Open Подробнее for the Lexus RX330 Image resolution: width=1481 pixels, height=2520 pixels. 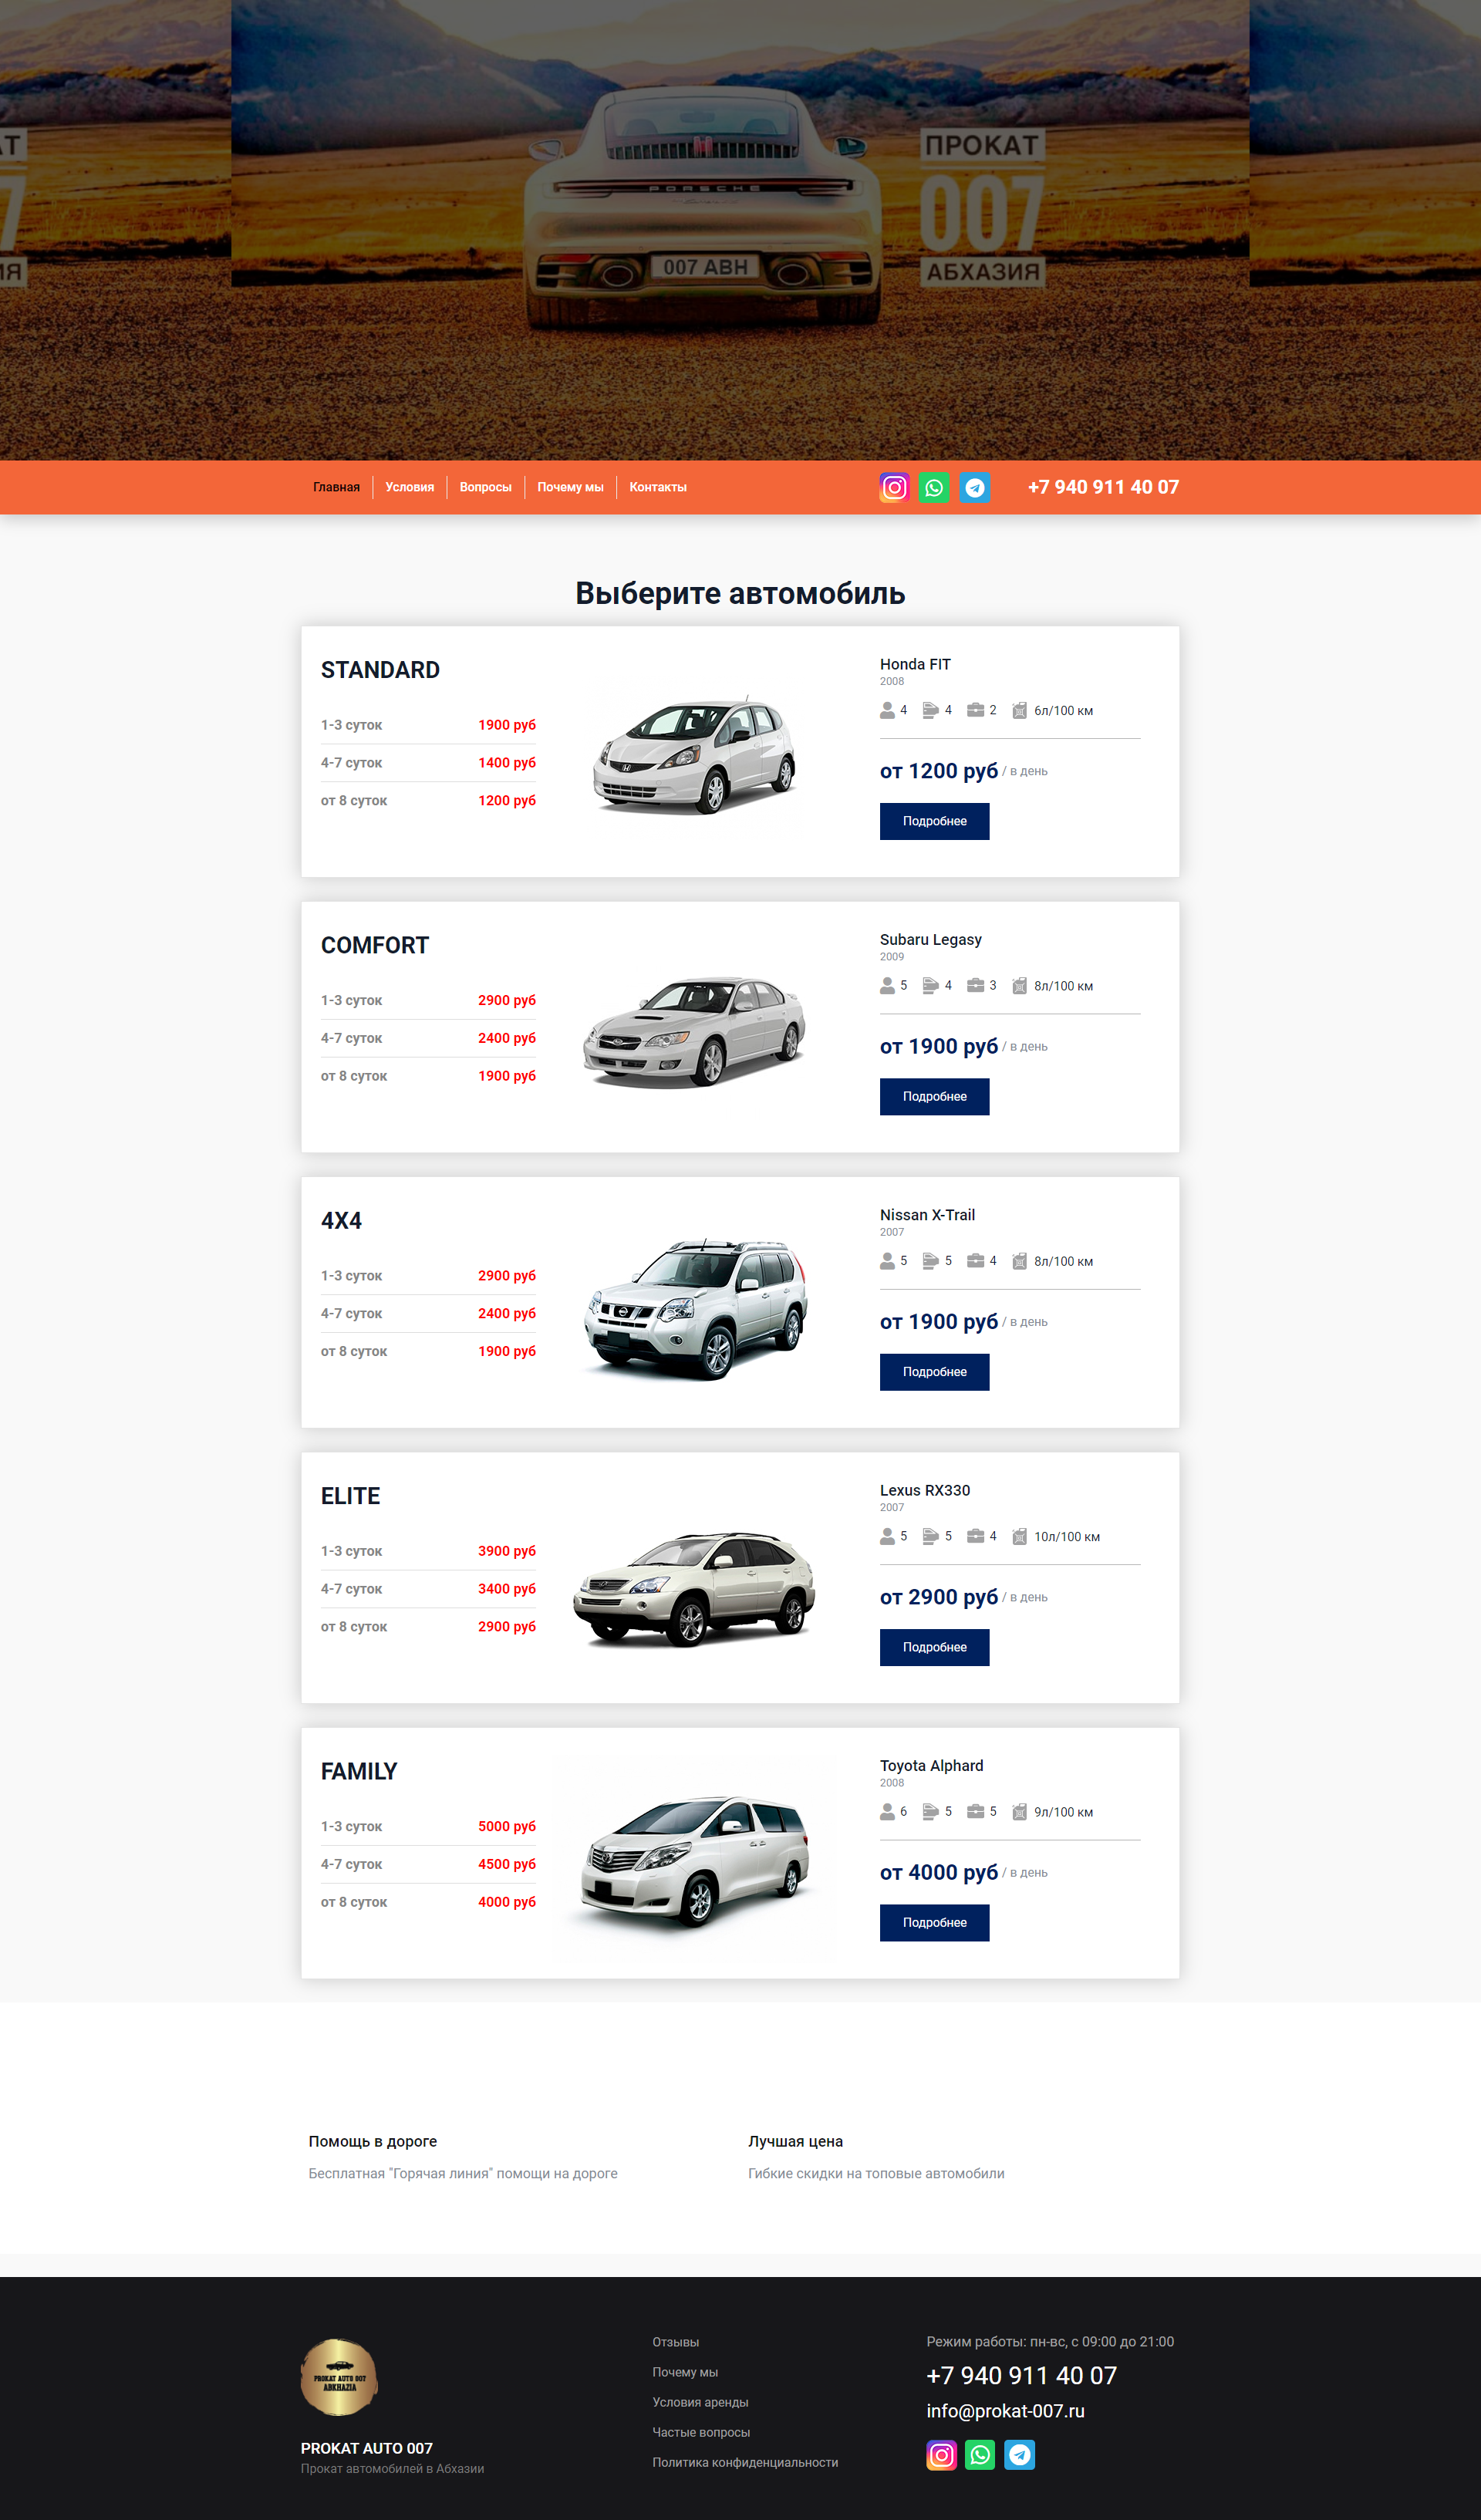(x=934, y=1648)
